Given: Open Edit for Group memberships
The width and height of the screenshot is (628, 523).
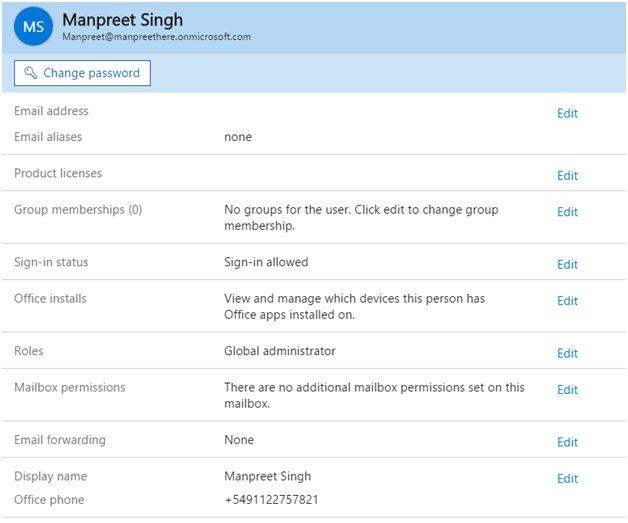Looking at the screenshot, I should (x=567, y=212).
